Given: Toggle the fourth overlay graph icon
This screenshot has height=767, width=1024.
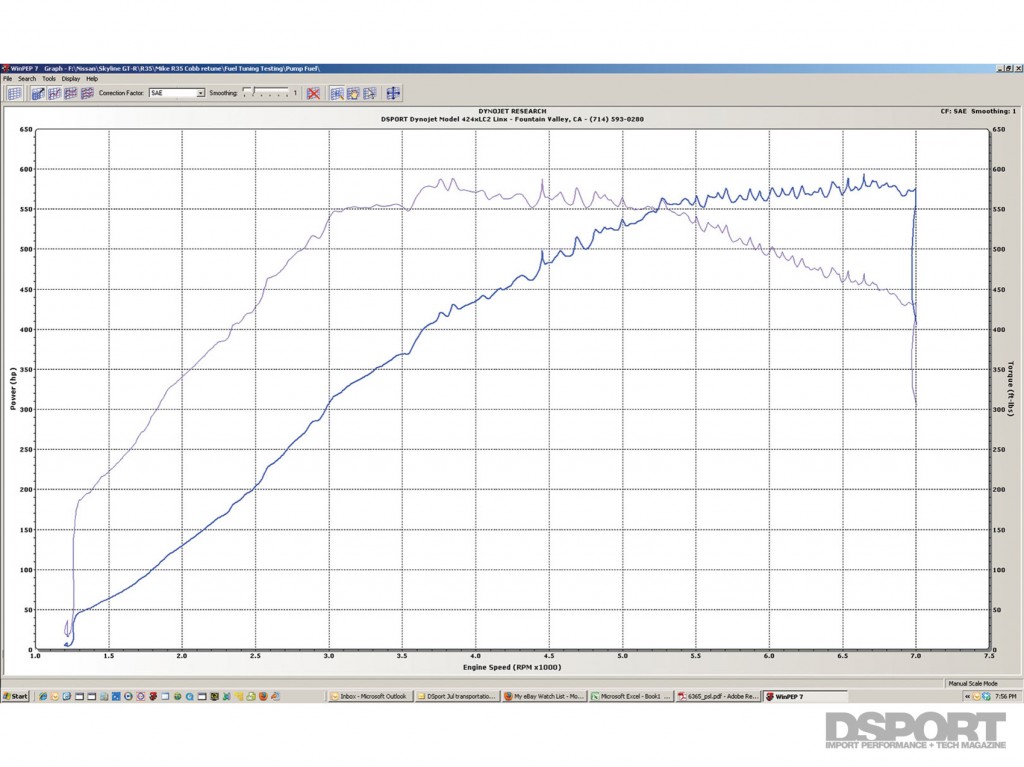Looking at the screenshot, I should pos(85,93).
